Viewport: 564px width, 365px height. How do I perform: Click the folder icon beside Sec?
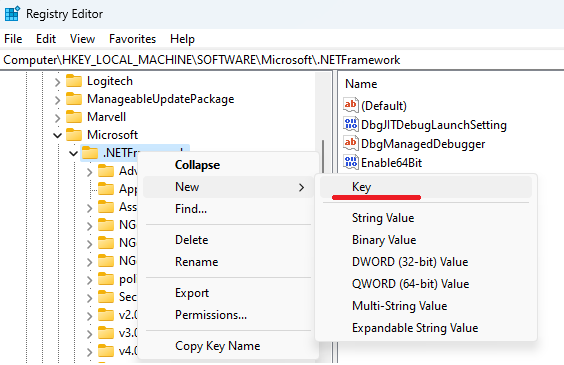click(x=106, y=297)
